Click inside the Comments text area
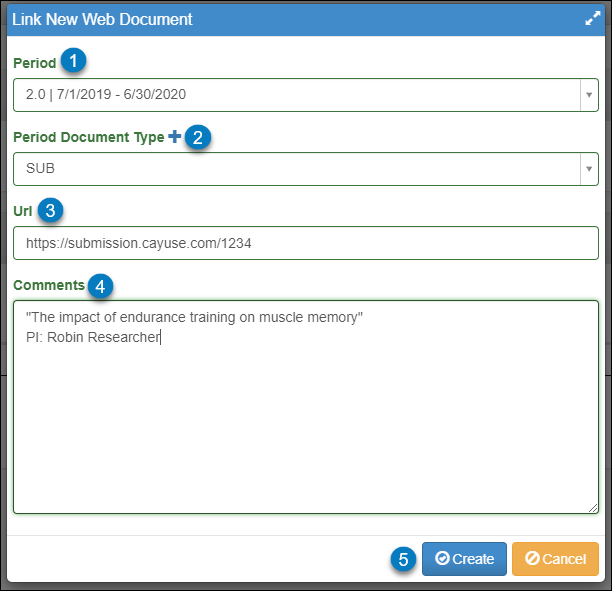This screenshot has height=591, width=612. click(306, 407)
